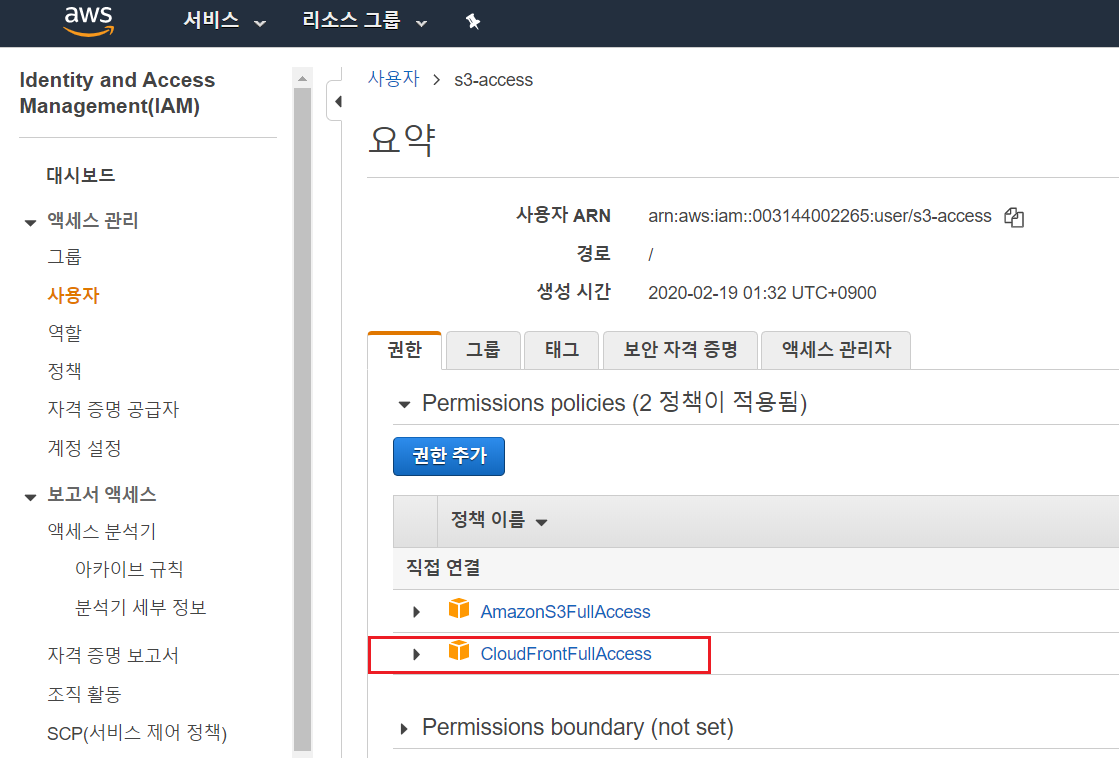1119x758 pixels.
Task: Open 액세스 분석기 in the sidebar
Action: (101, 530)
